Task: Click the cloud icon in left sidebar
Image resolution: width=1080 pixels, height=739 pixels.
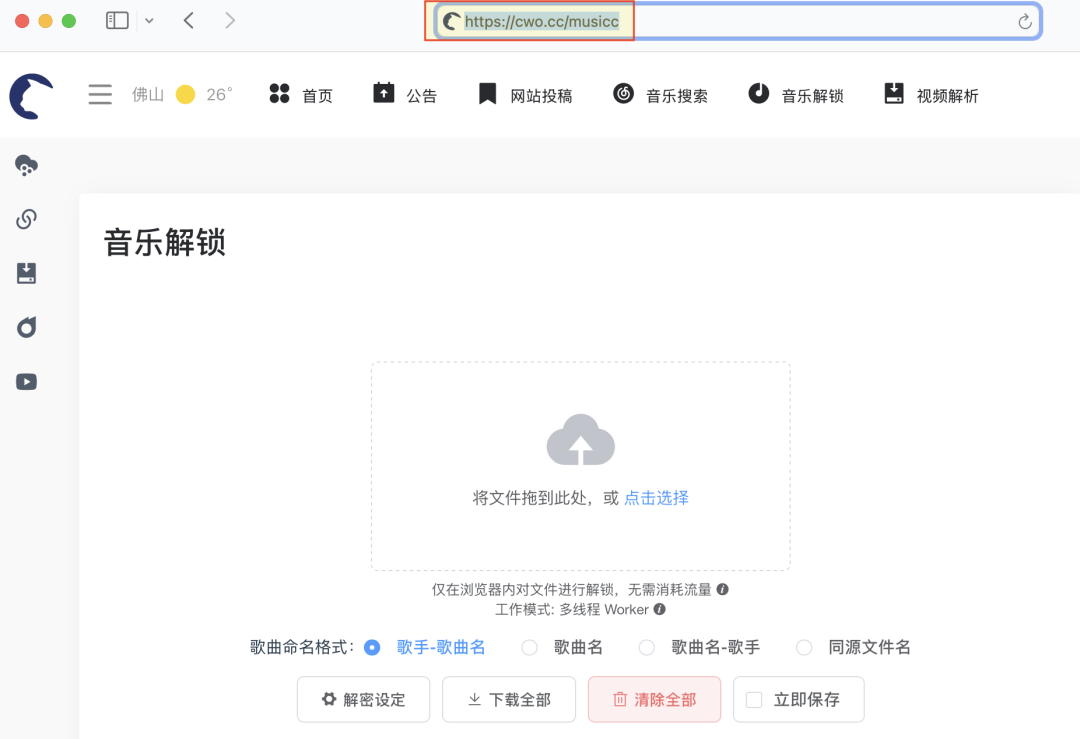Action: click(x=27, y=166)
